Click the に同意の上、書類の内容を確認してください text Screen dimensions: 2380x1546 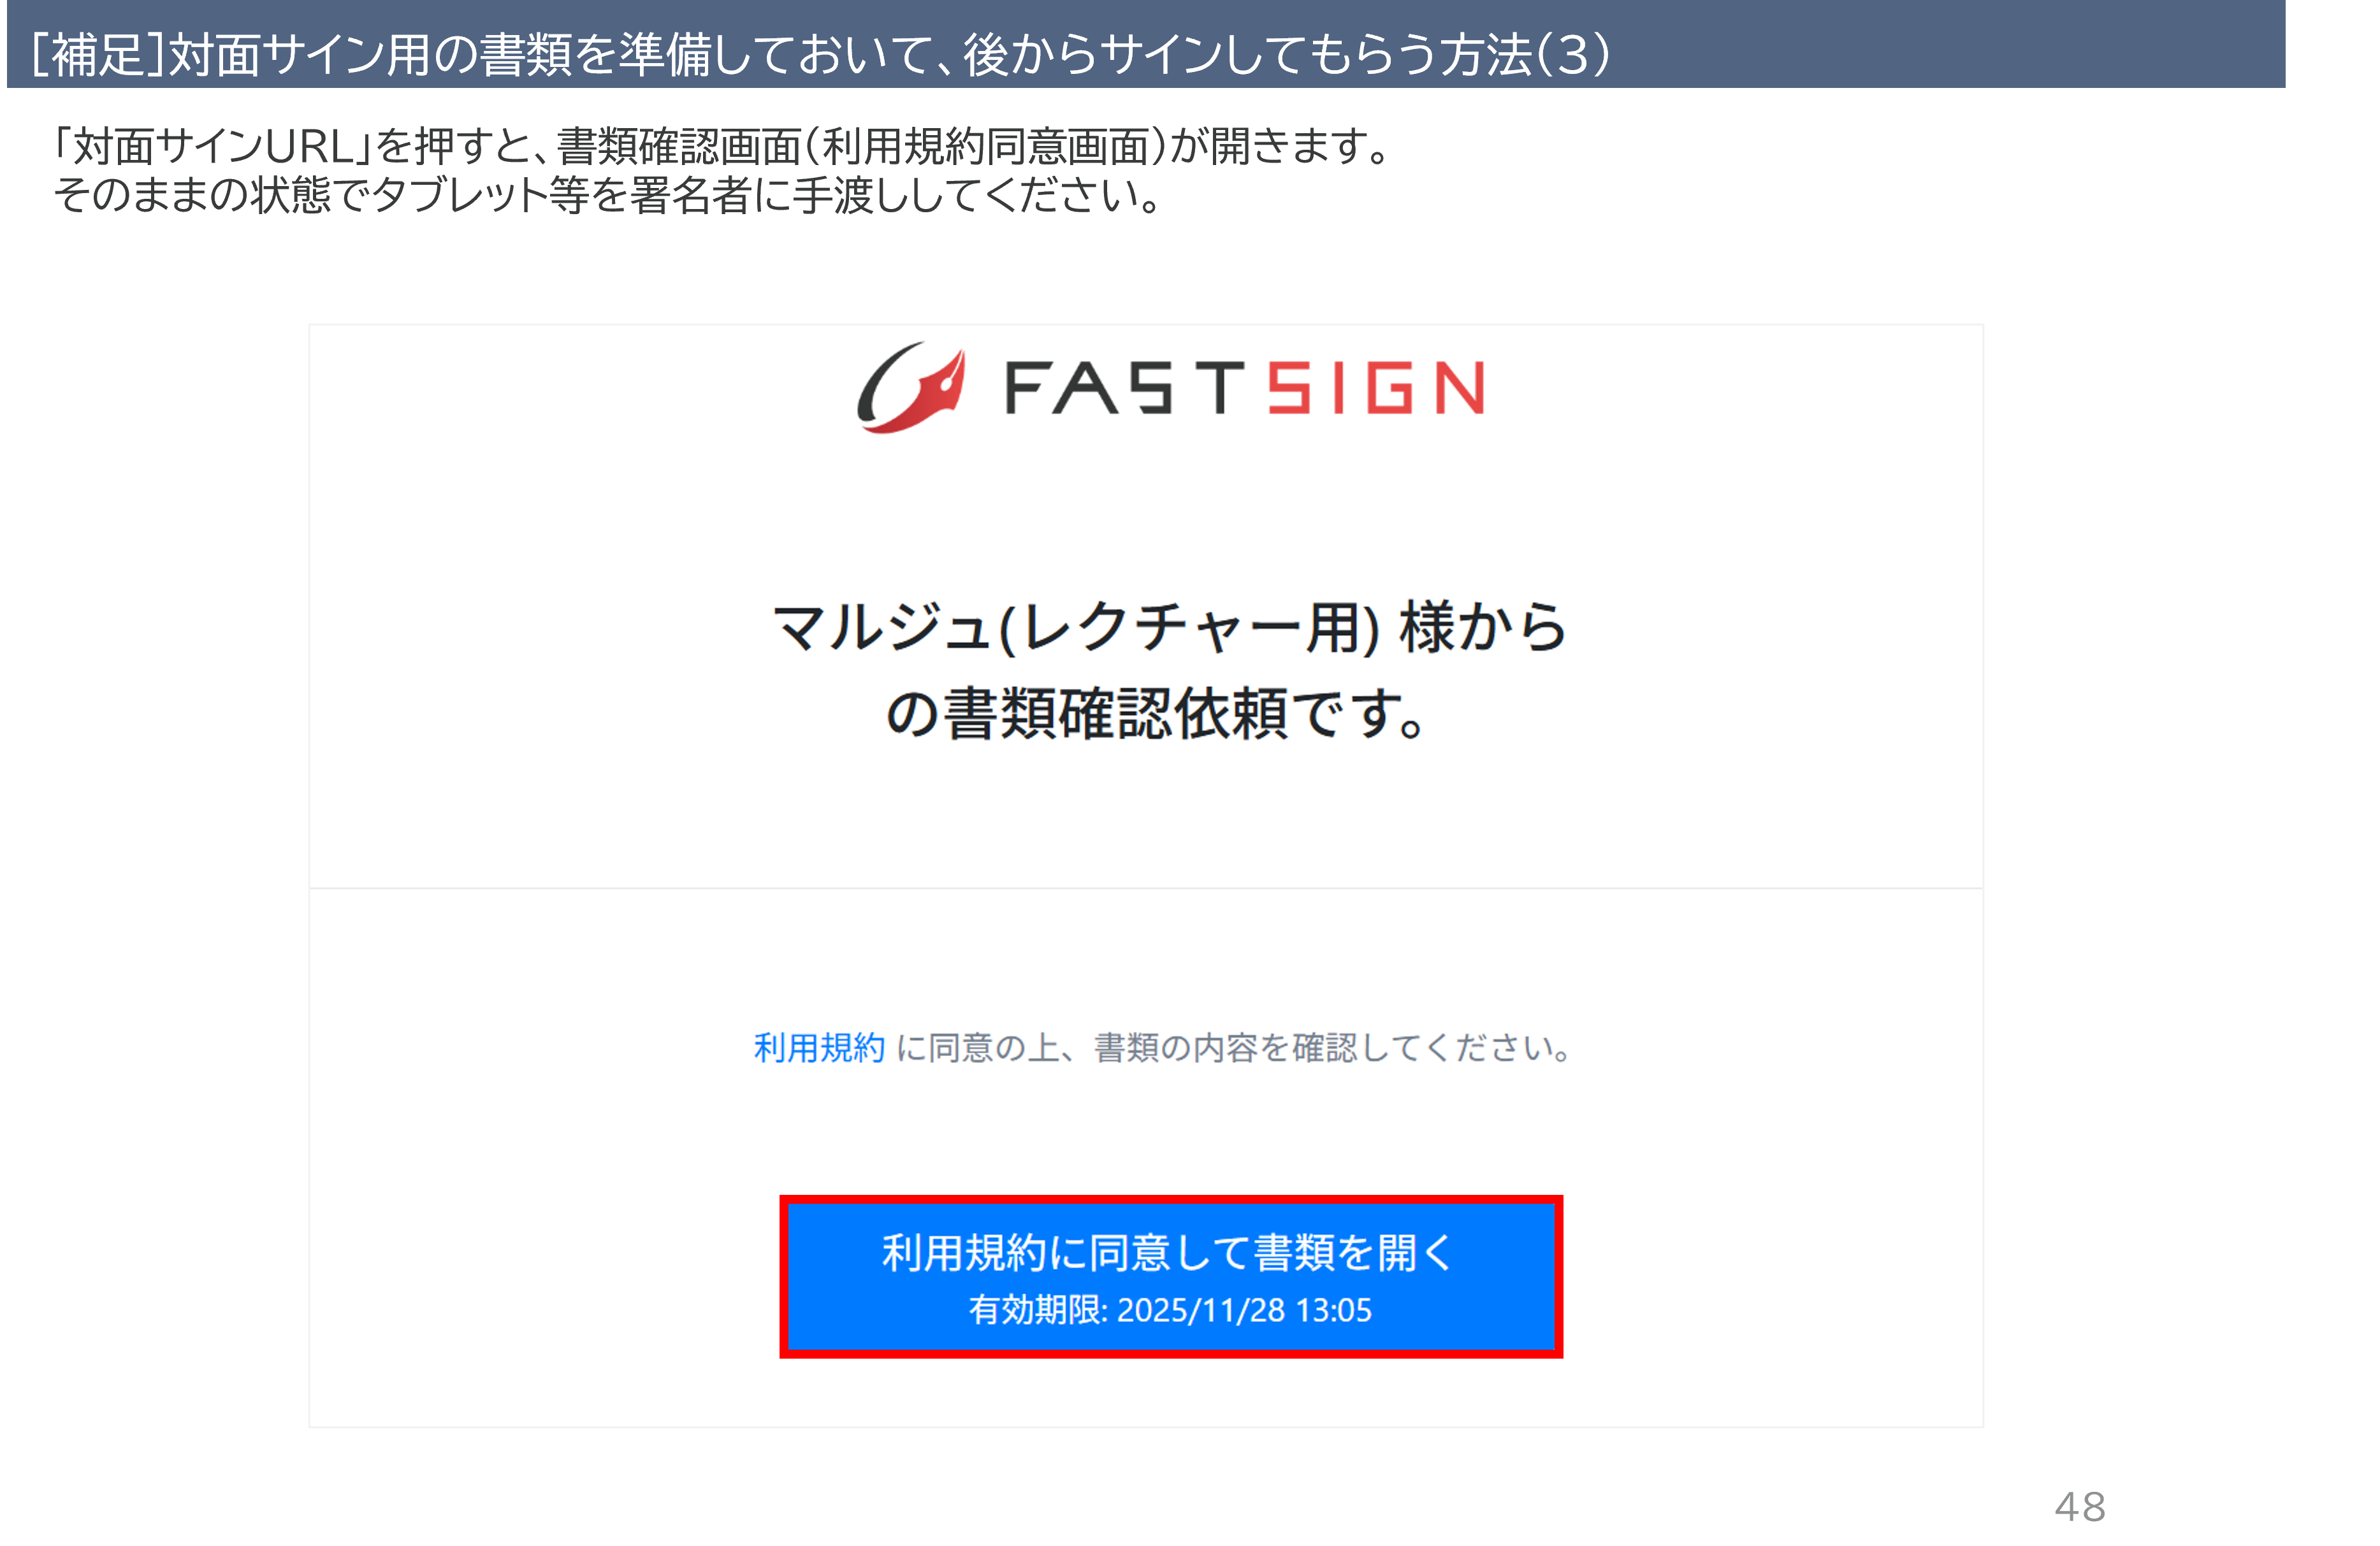1235,1047
